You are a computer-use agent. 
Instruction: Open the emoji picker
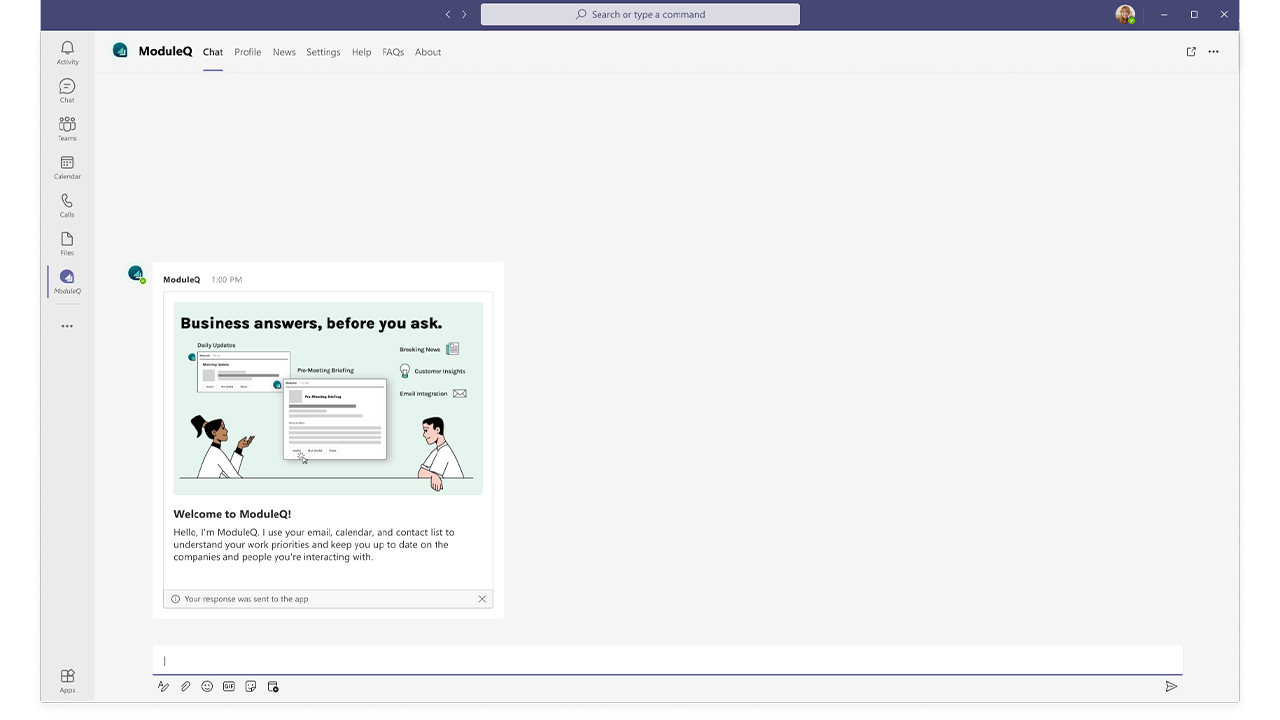pyautogui.click(x=207, y=686)
